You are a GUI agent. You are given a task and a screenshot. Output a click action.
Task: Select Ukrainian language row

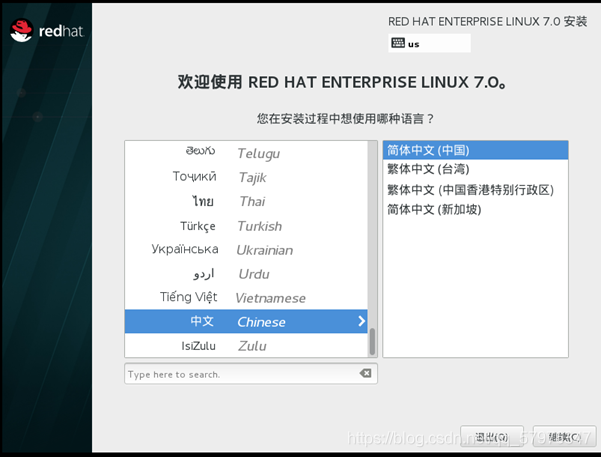(246, 250)
